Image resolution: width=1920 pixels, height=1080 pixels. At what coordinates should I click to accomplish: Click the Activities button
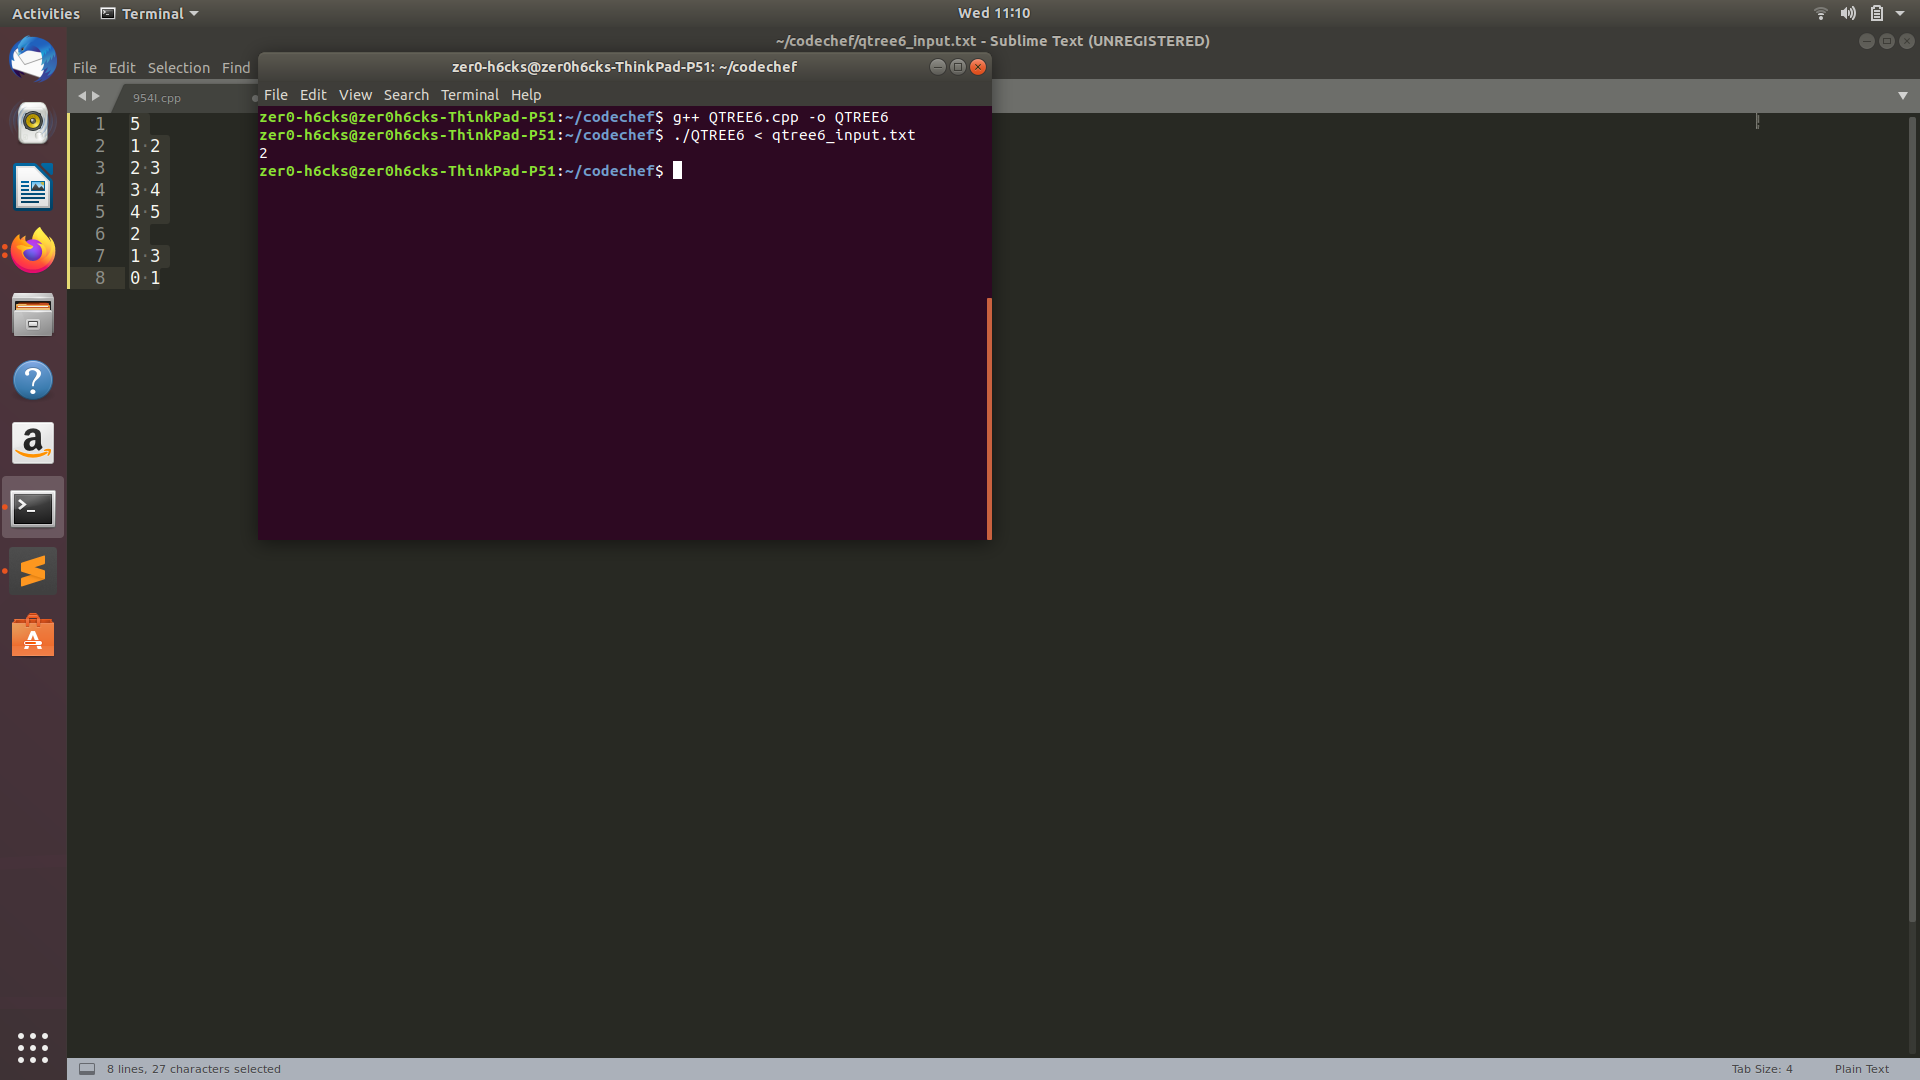tap(46, 13)
